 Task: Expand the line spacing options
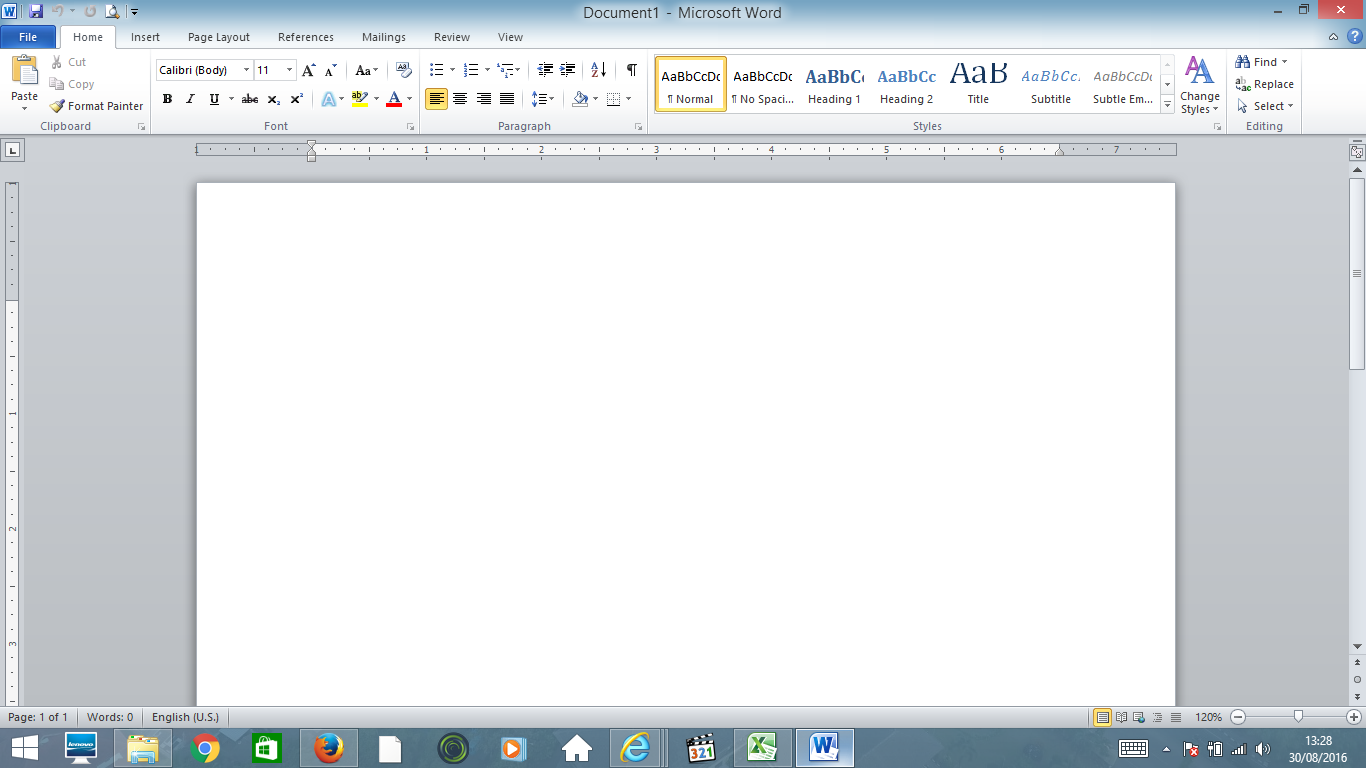point(552,99)
